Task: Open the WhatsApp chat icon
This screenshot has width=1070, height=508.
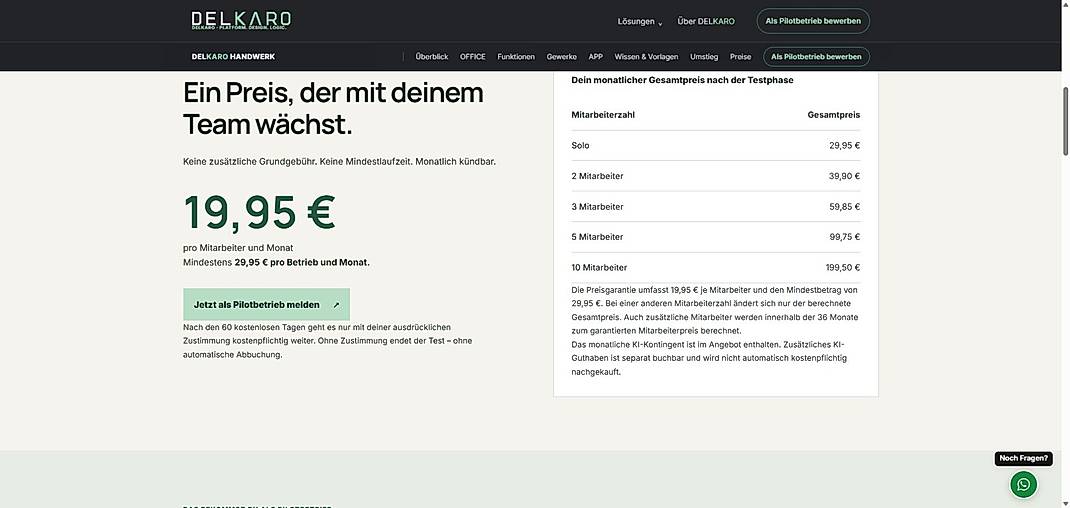Action: point(1023,484)
